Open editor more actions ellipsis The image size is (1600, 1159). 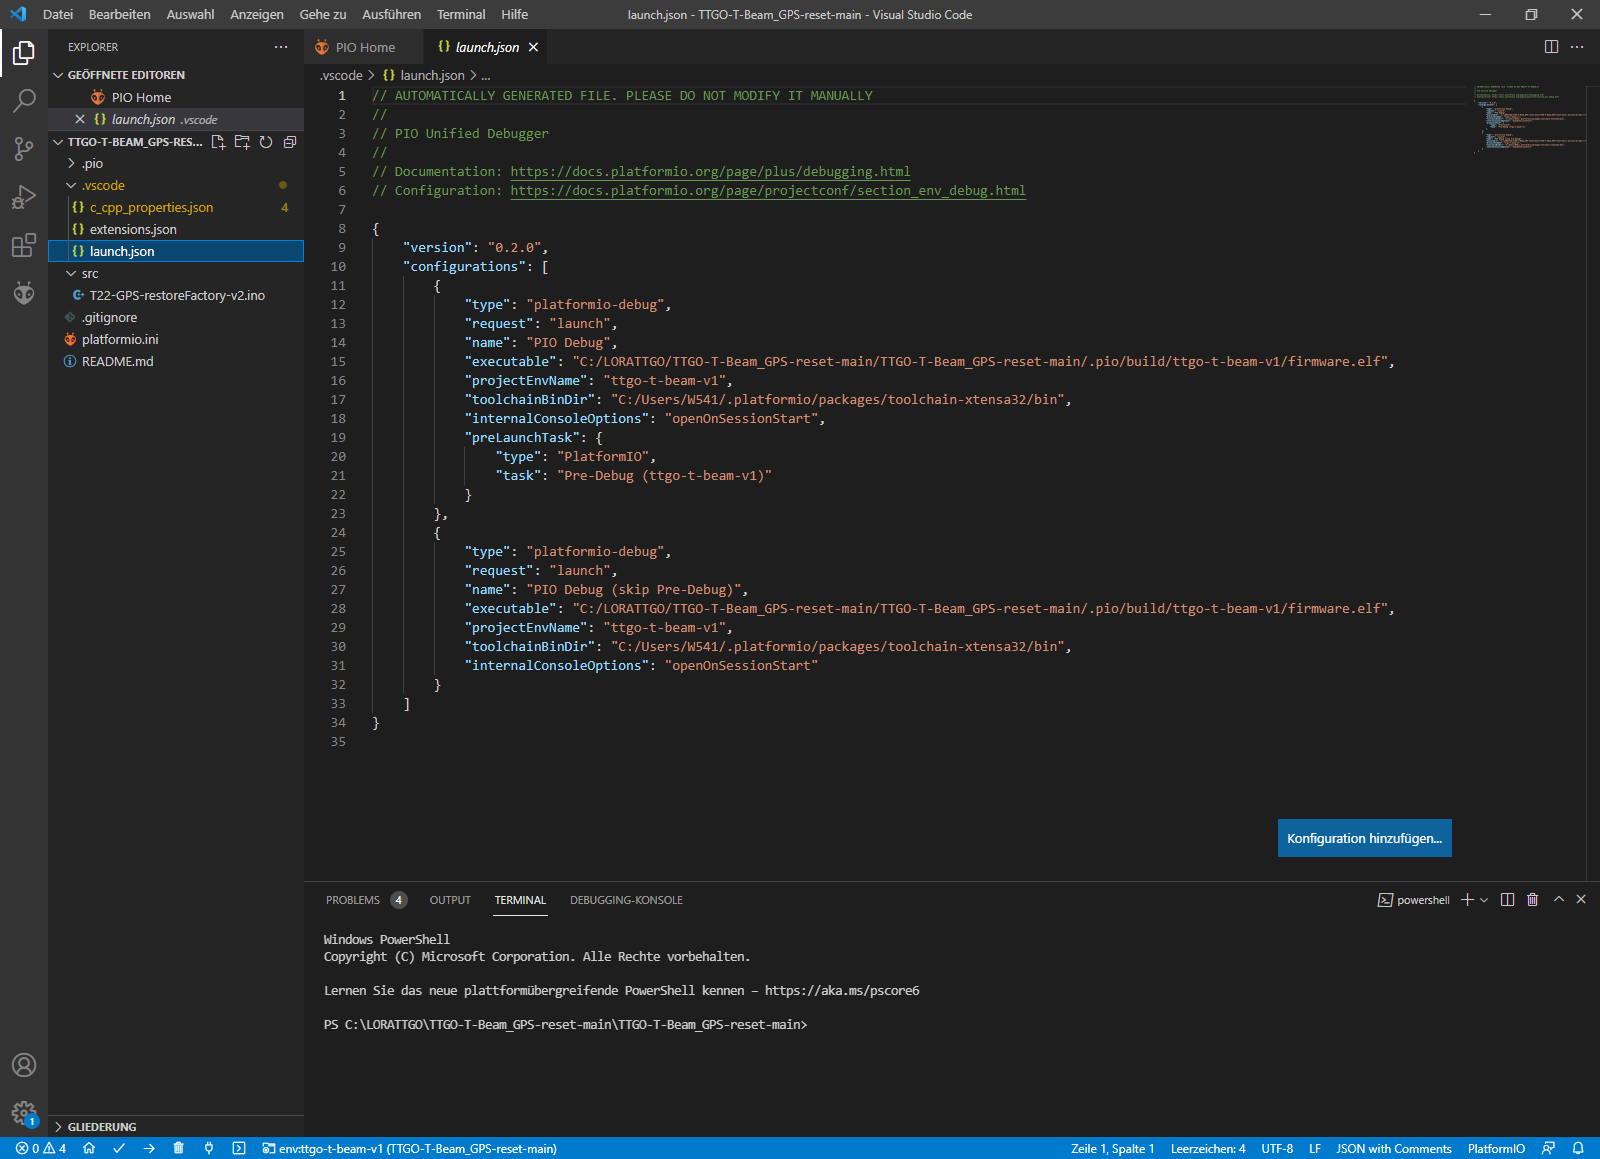pos(1577,47)
